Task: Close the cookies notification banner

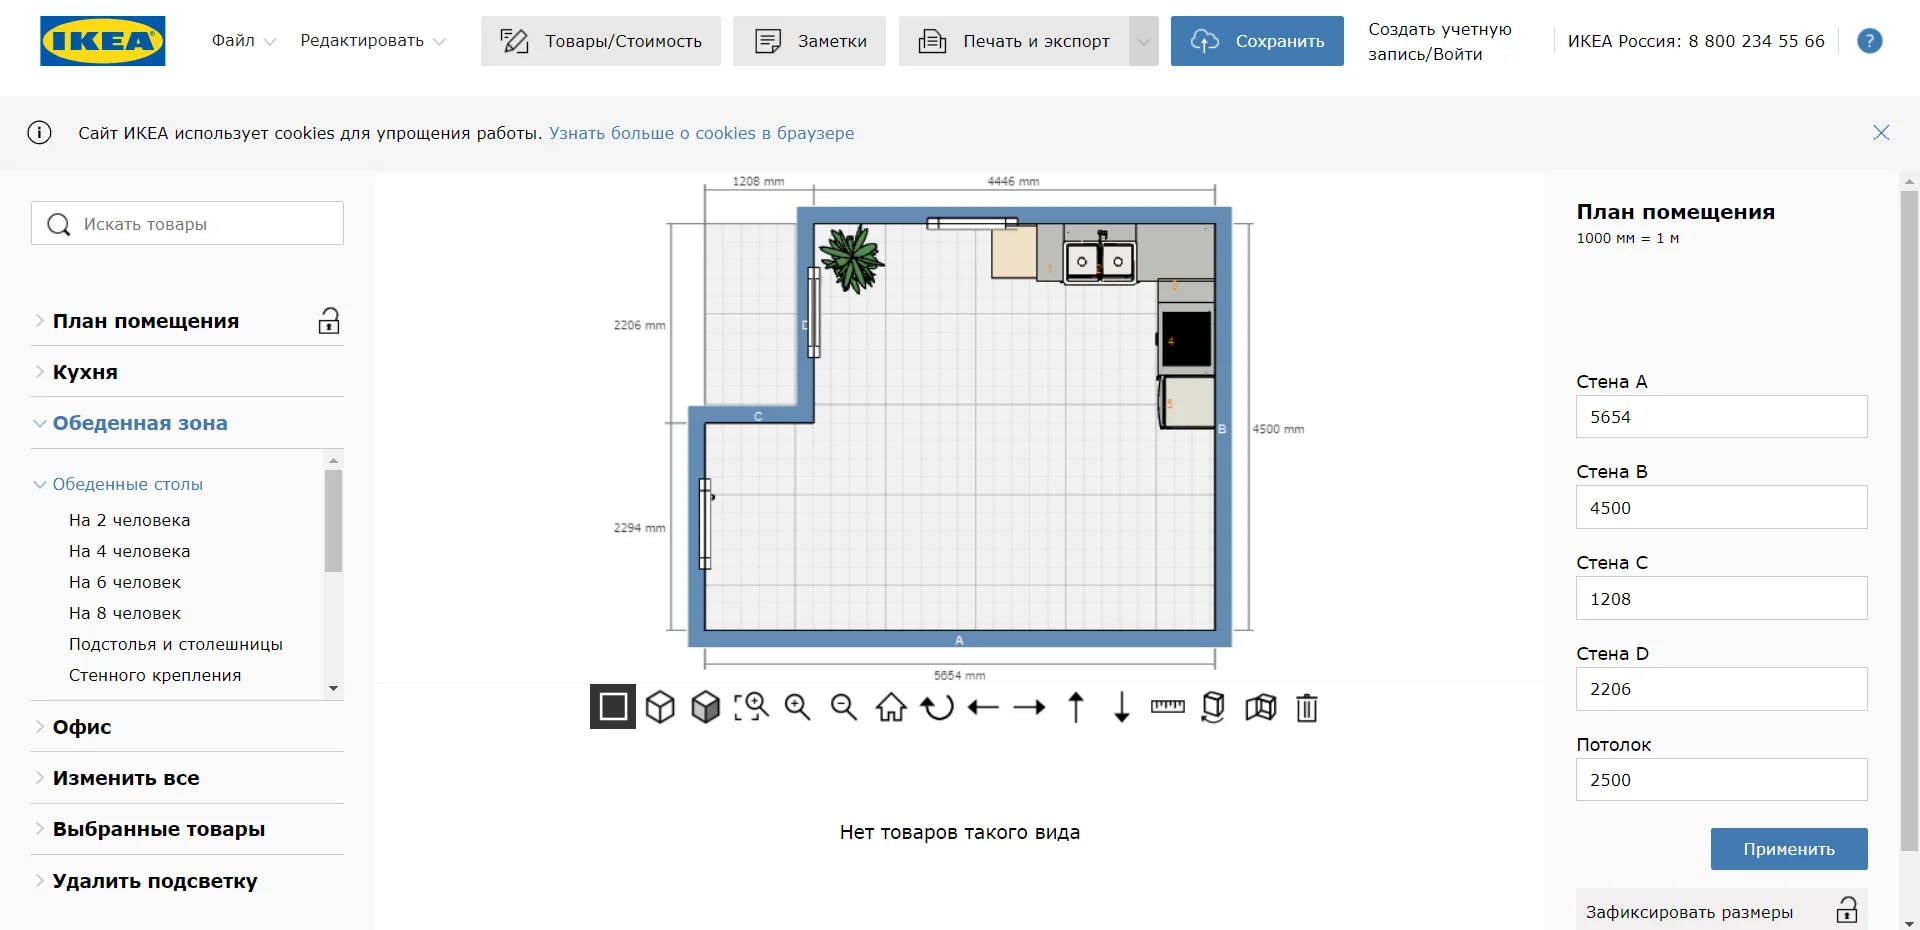Action: [x=1880, y=133]
